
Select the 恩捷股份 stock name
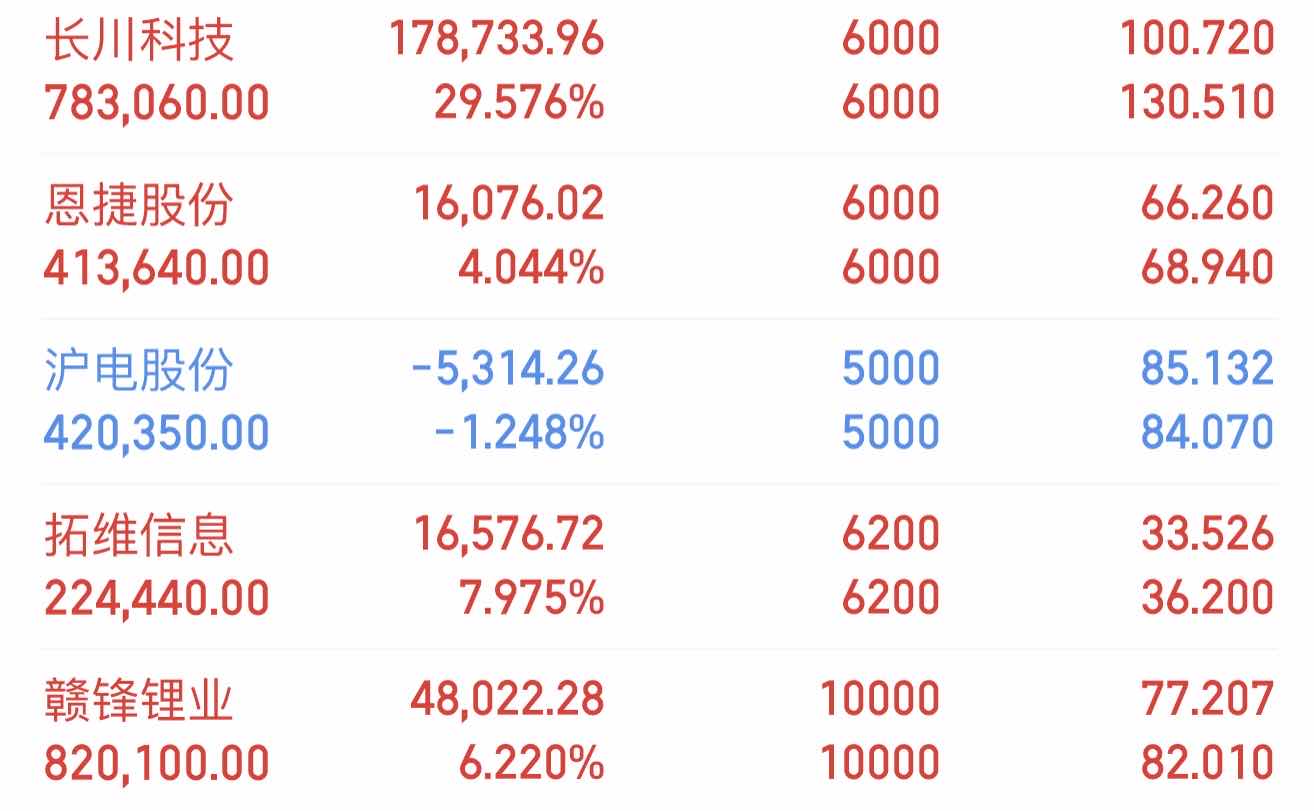click(139, 204)
